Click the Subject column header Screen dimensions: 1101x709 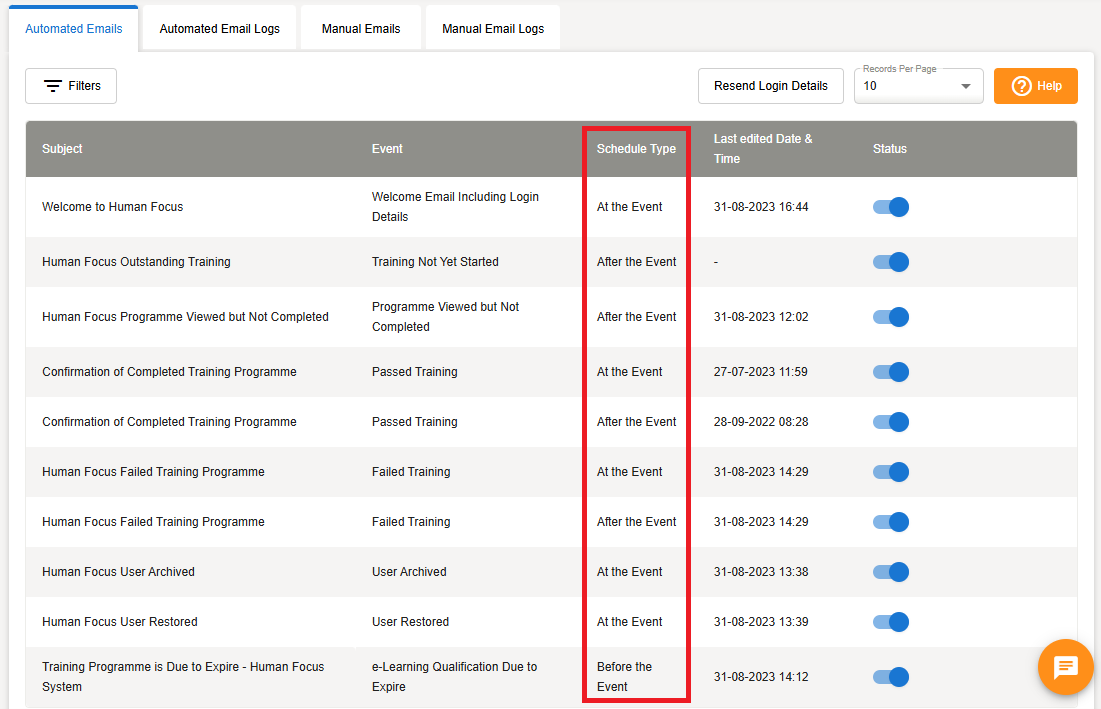pos(62,149)
